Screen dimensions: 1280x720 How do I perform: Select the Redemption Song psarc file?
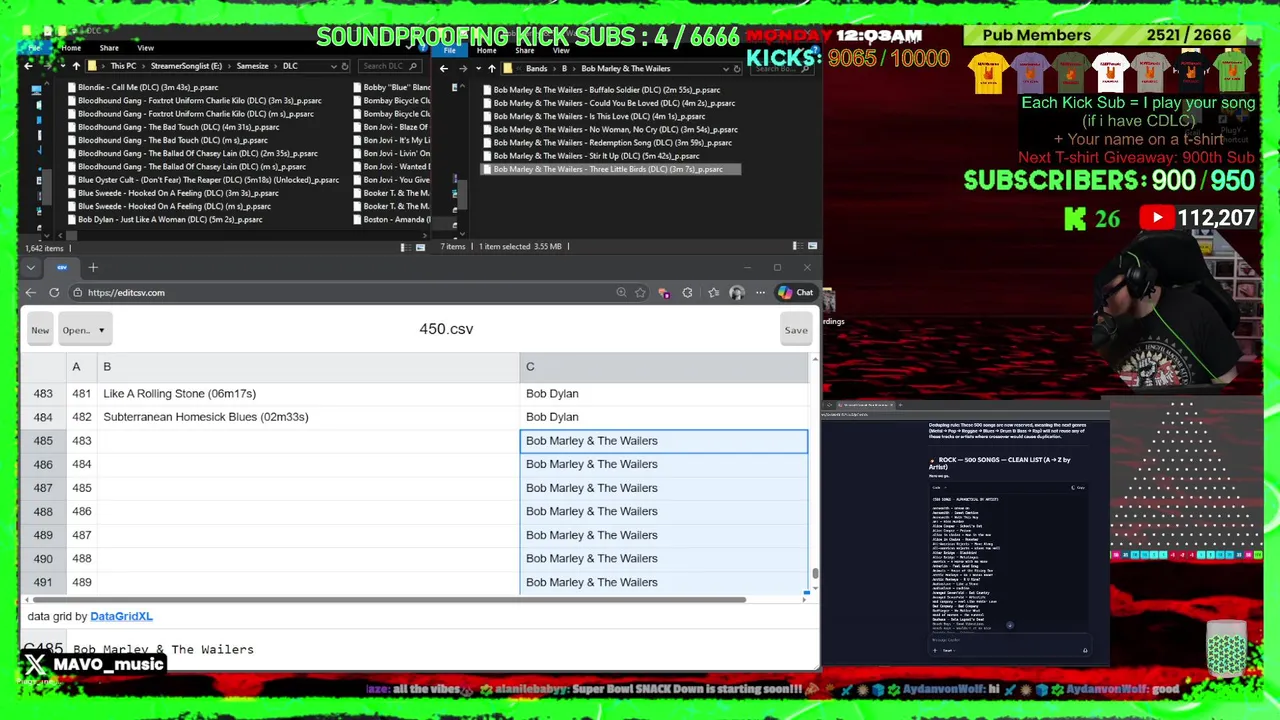(606, 142)
